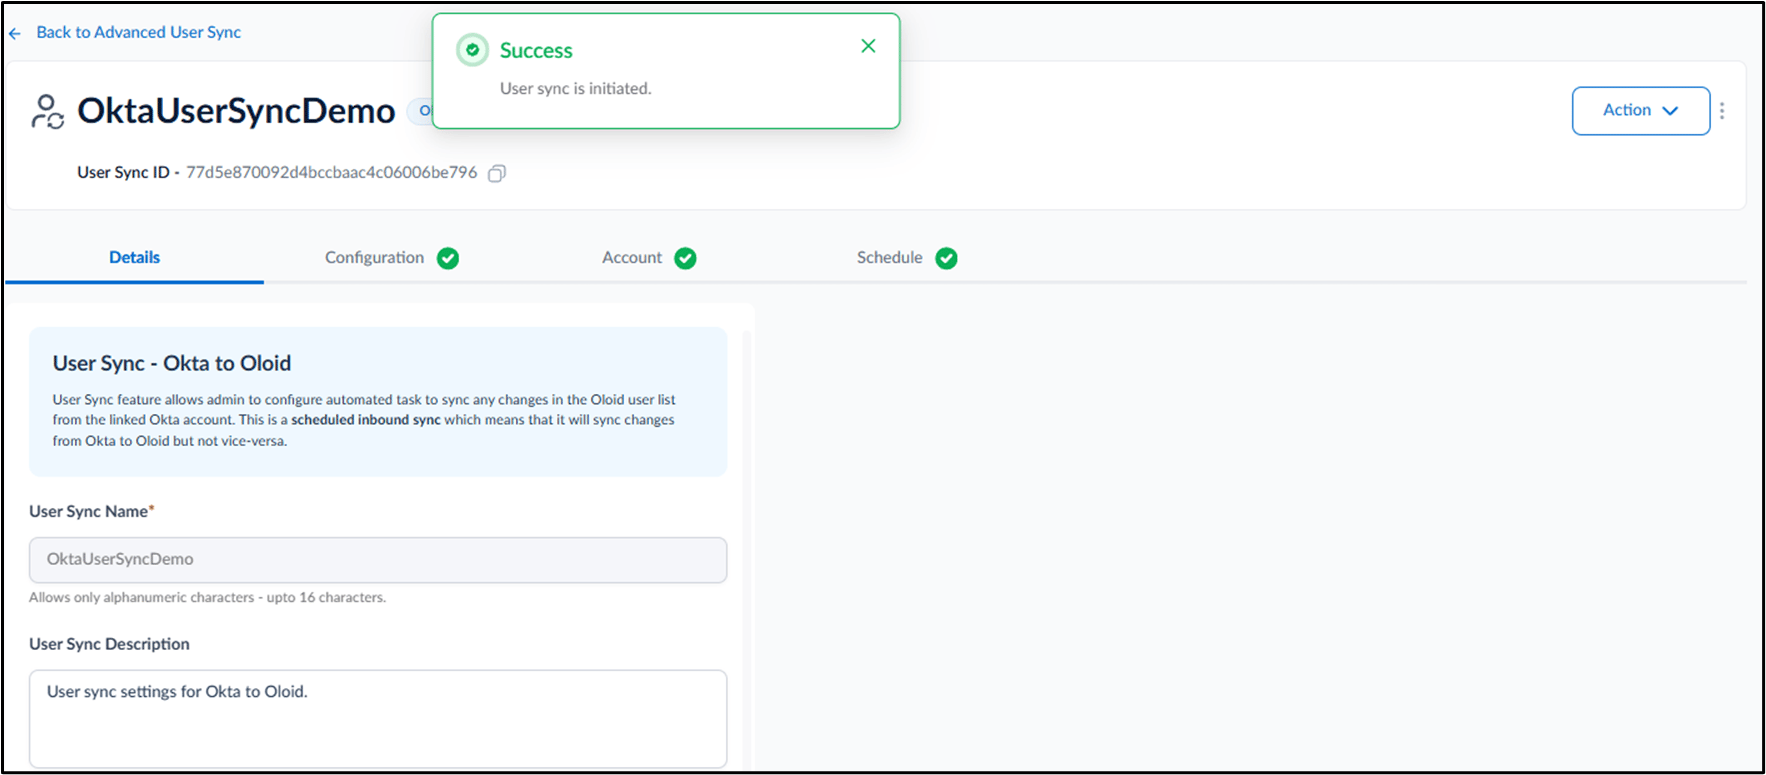The height and width of the screenshot is (775, 1766).
Task: Switch to the Details tab
Action: [134, 257]
